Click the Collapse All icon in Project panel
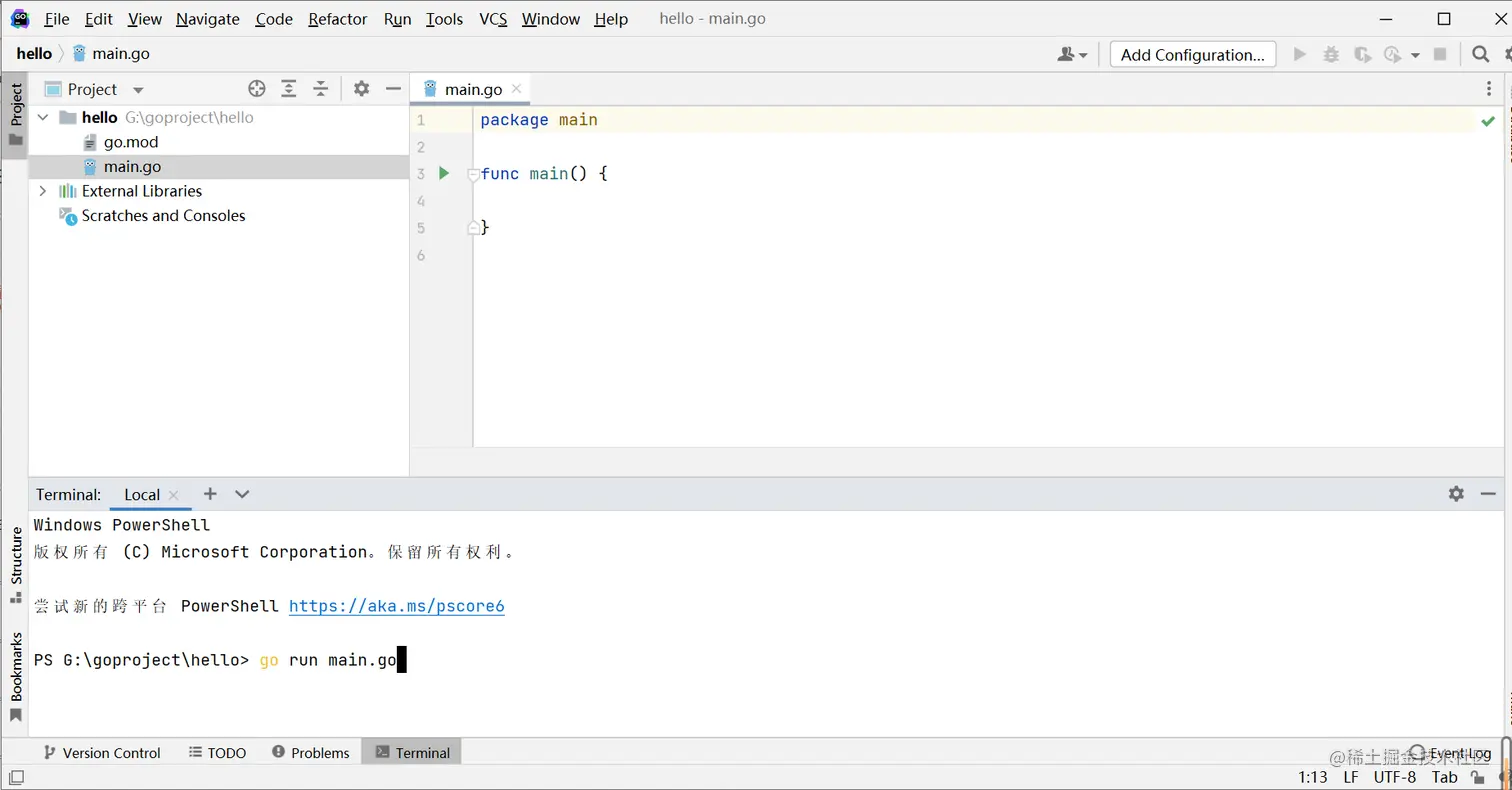Screen dimensions: 1512x790 [321, 88]
